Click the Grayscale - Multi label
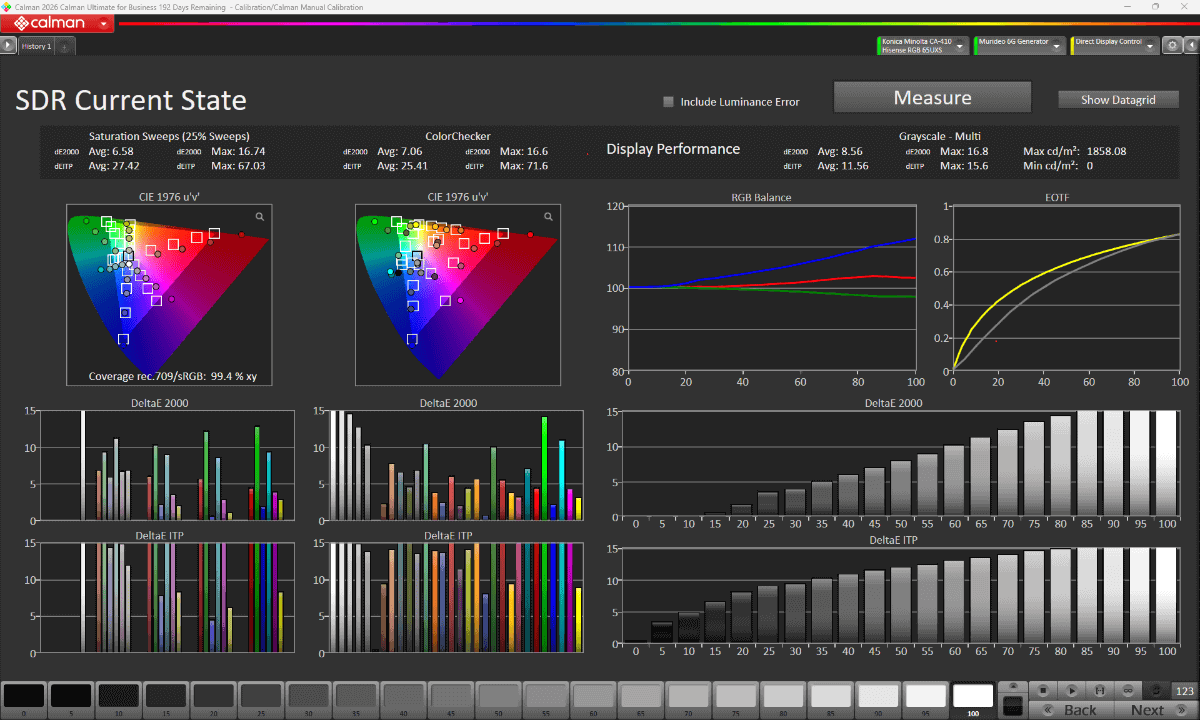Viewport: 1200px width, 720px height. (938, 135)
